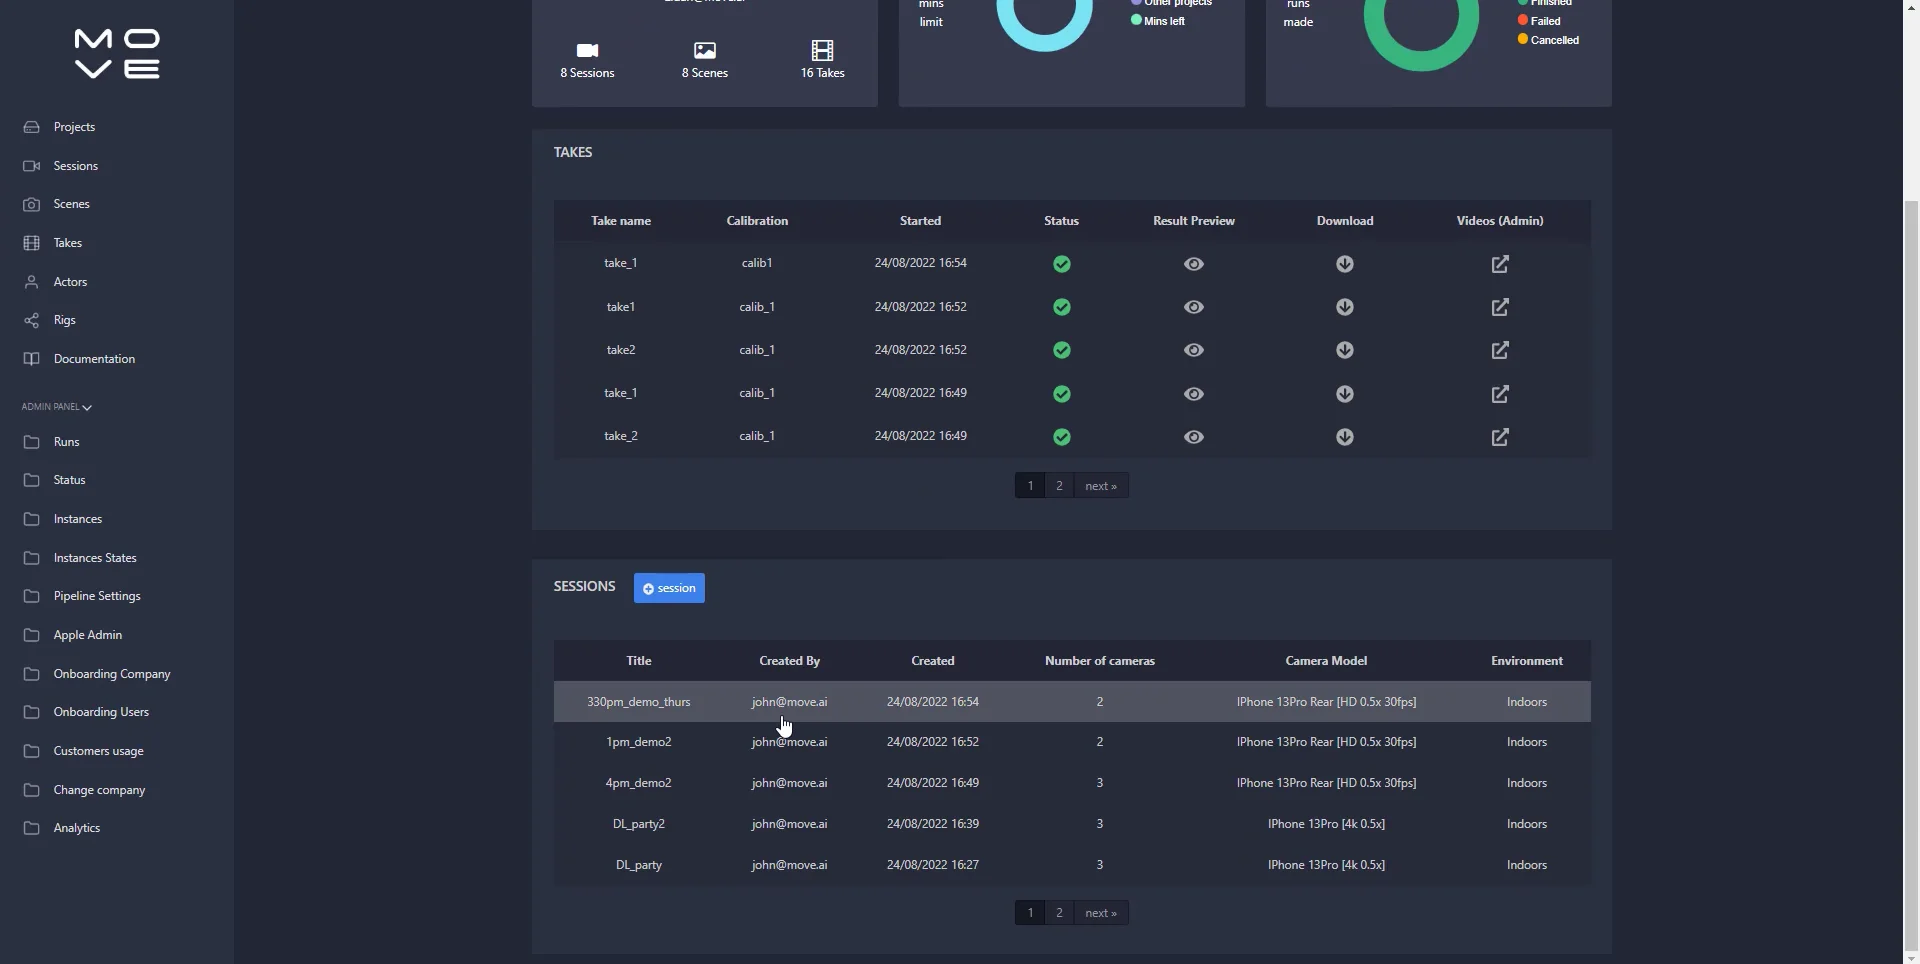Viewport: 1920px width, 964px height.
Task: Preview result with eye icon for take_2
Action: click(x=1194, y=437)
